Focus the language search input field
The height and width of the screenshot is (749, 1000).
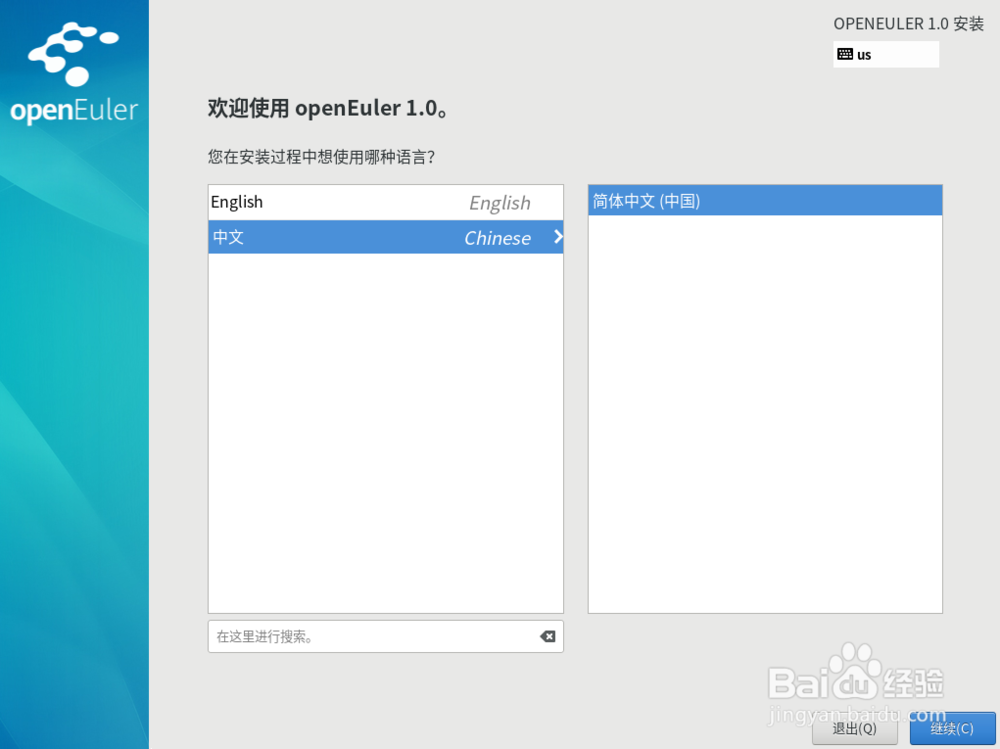pyautogui.click(x=385, y=636)
